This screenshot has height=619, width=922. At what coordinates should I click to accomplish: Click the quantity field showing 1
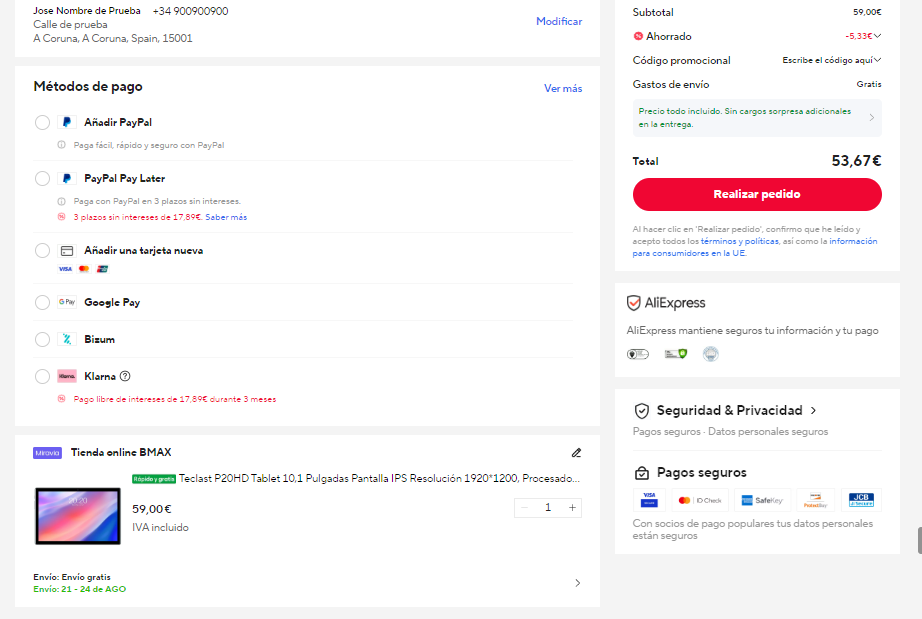click(548, 508)
